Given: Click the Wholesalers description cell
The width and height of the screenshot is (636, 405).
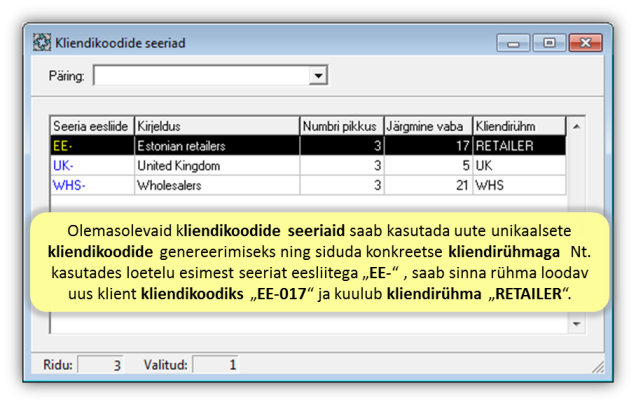Looking at the screenshot, I should [217, 185].
